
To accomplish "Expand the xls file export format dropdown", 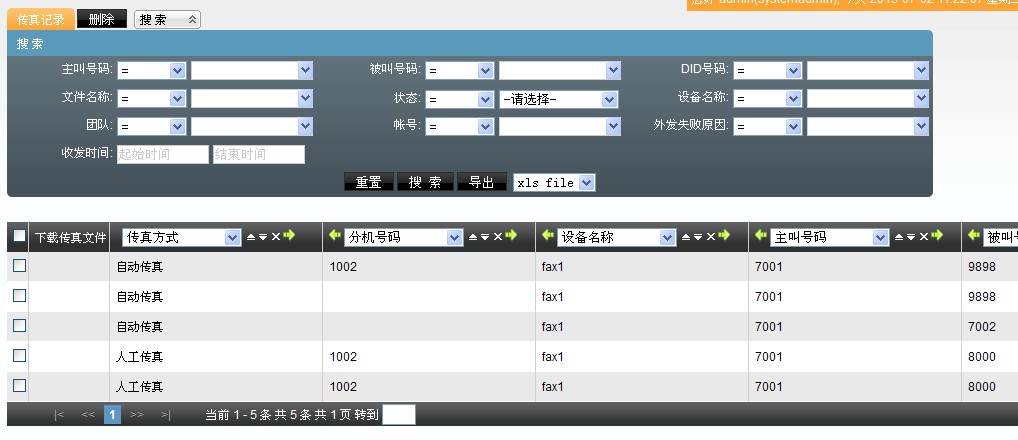I will point(554,183).
